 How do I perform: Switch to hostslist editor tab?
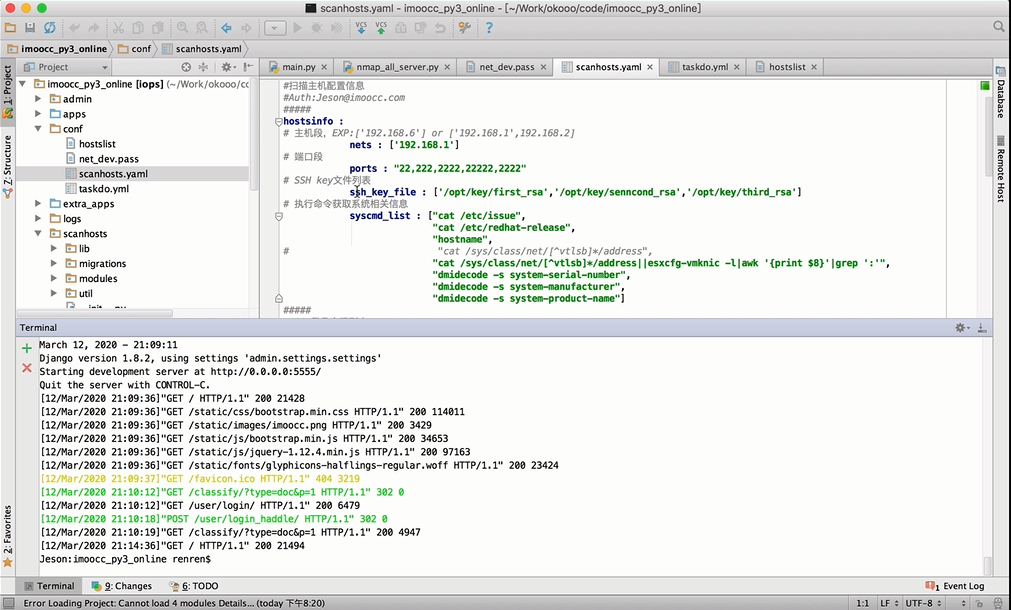coord(787,67)
